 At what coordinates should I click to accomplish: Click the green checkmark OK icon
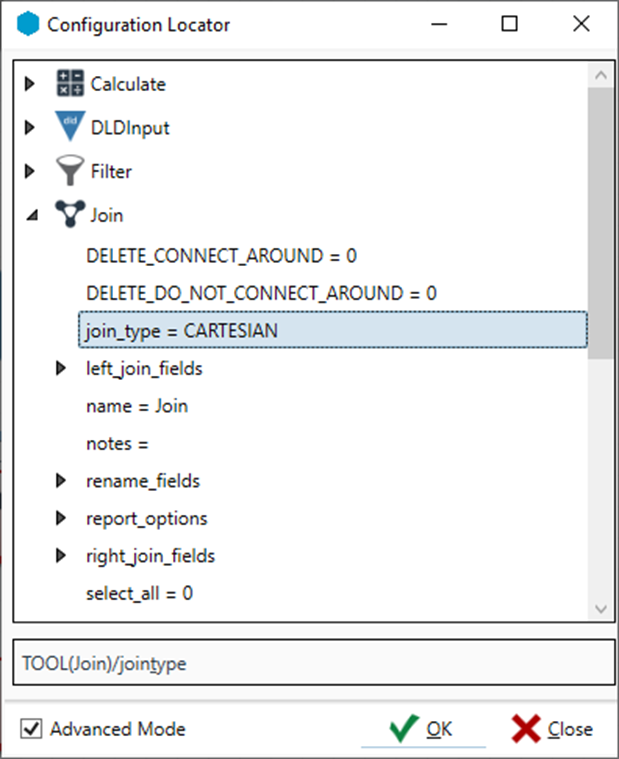click(x=403, y=729)
